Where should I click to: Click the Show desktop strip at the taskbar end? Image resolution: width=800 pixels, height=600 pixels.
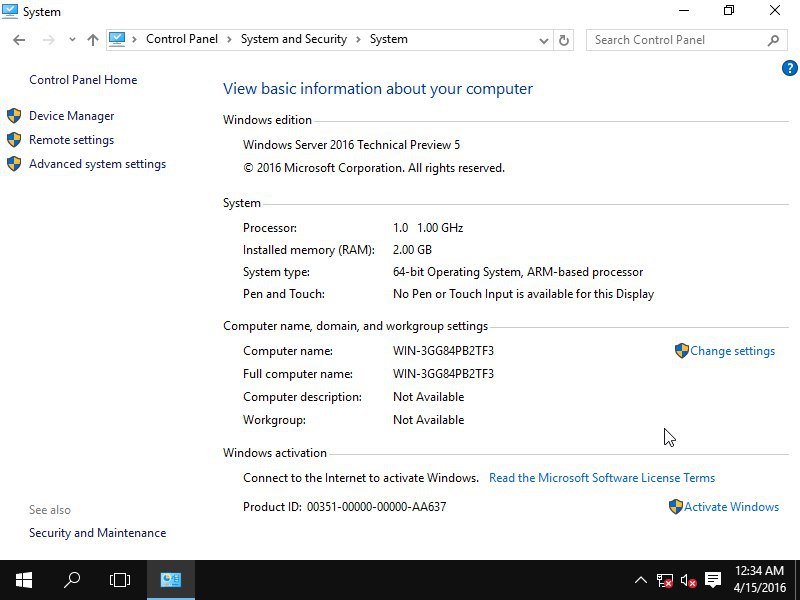[x=797, y=580]
